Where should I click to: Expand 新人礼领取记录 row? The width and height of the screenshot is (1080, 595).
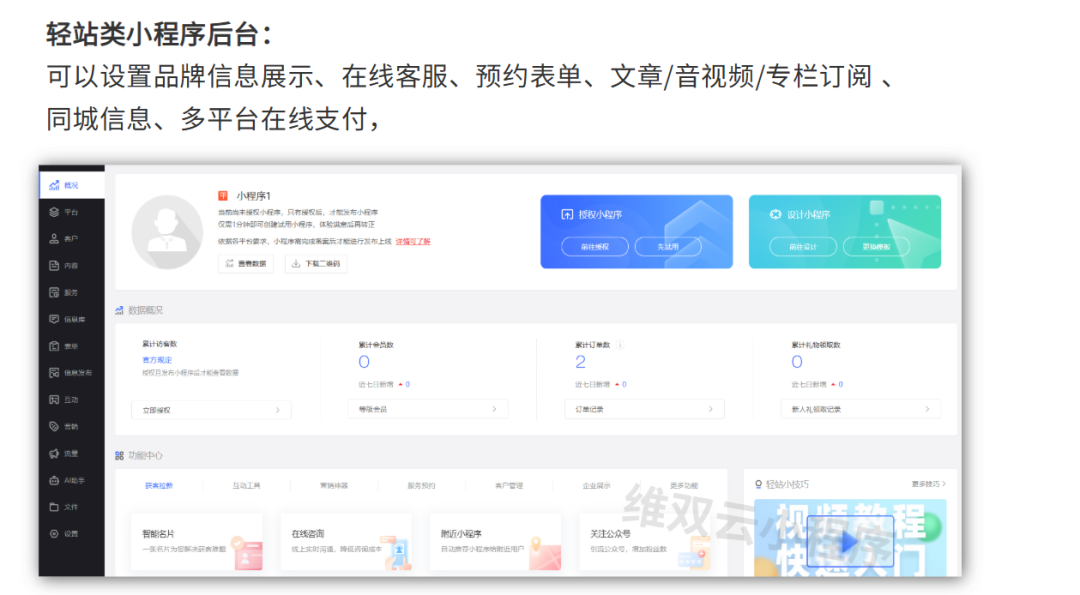[927, 409]
